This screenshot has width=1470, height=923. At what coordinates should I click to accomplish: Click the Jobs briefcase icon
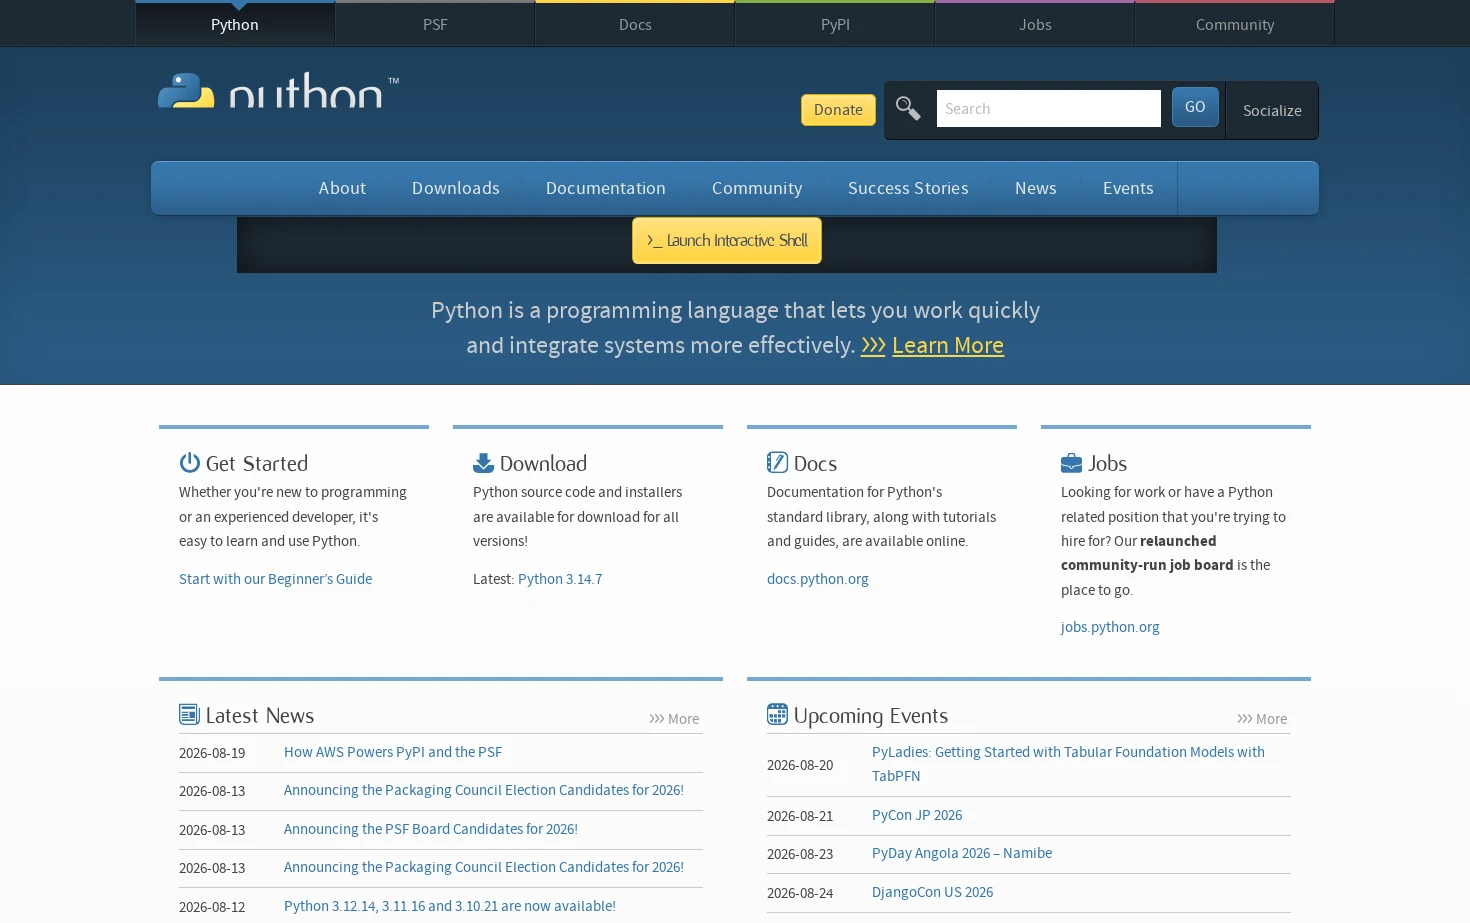point(1071,463)
